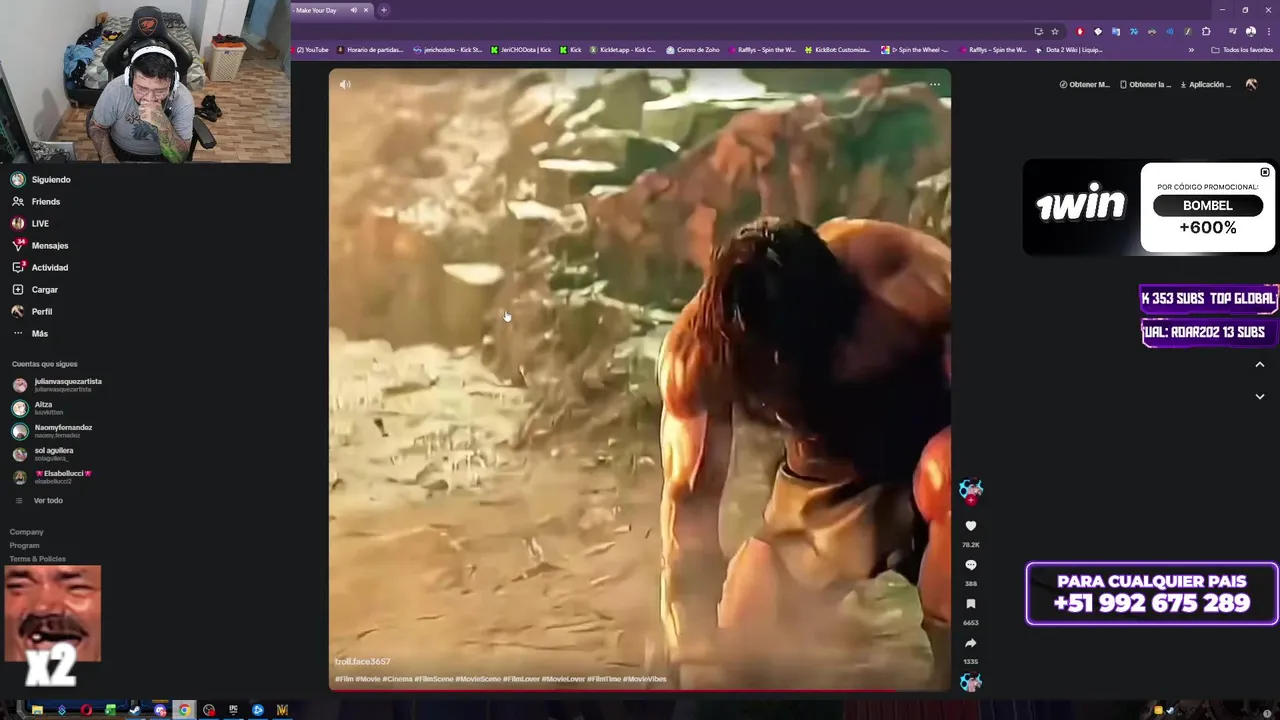The width and height of the screenshot is (1280, 720).
Task: Open Siguiendo in the sidebar
Action: 41,180
